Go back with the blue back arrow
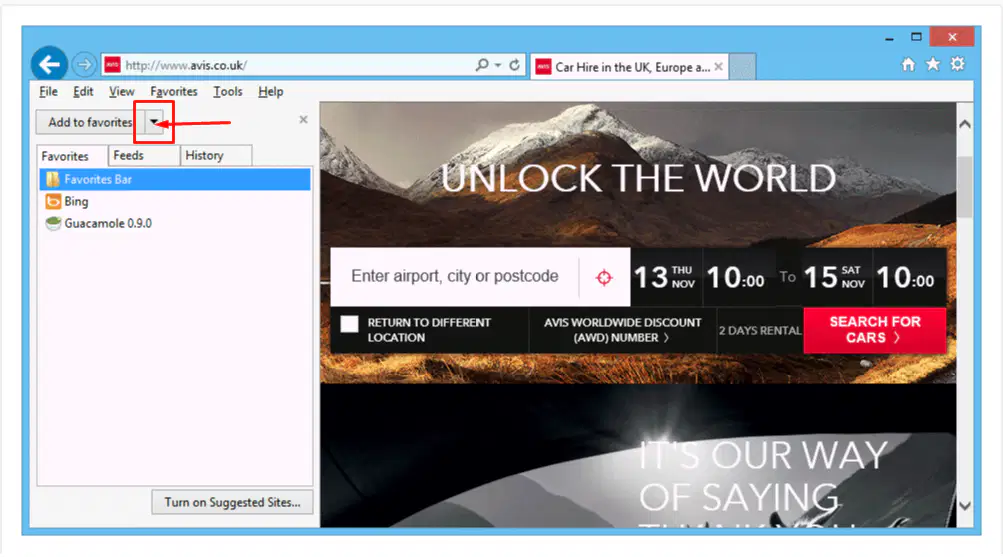This screenshot has height=557, width=1003. 49,64
